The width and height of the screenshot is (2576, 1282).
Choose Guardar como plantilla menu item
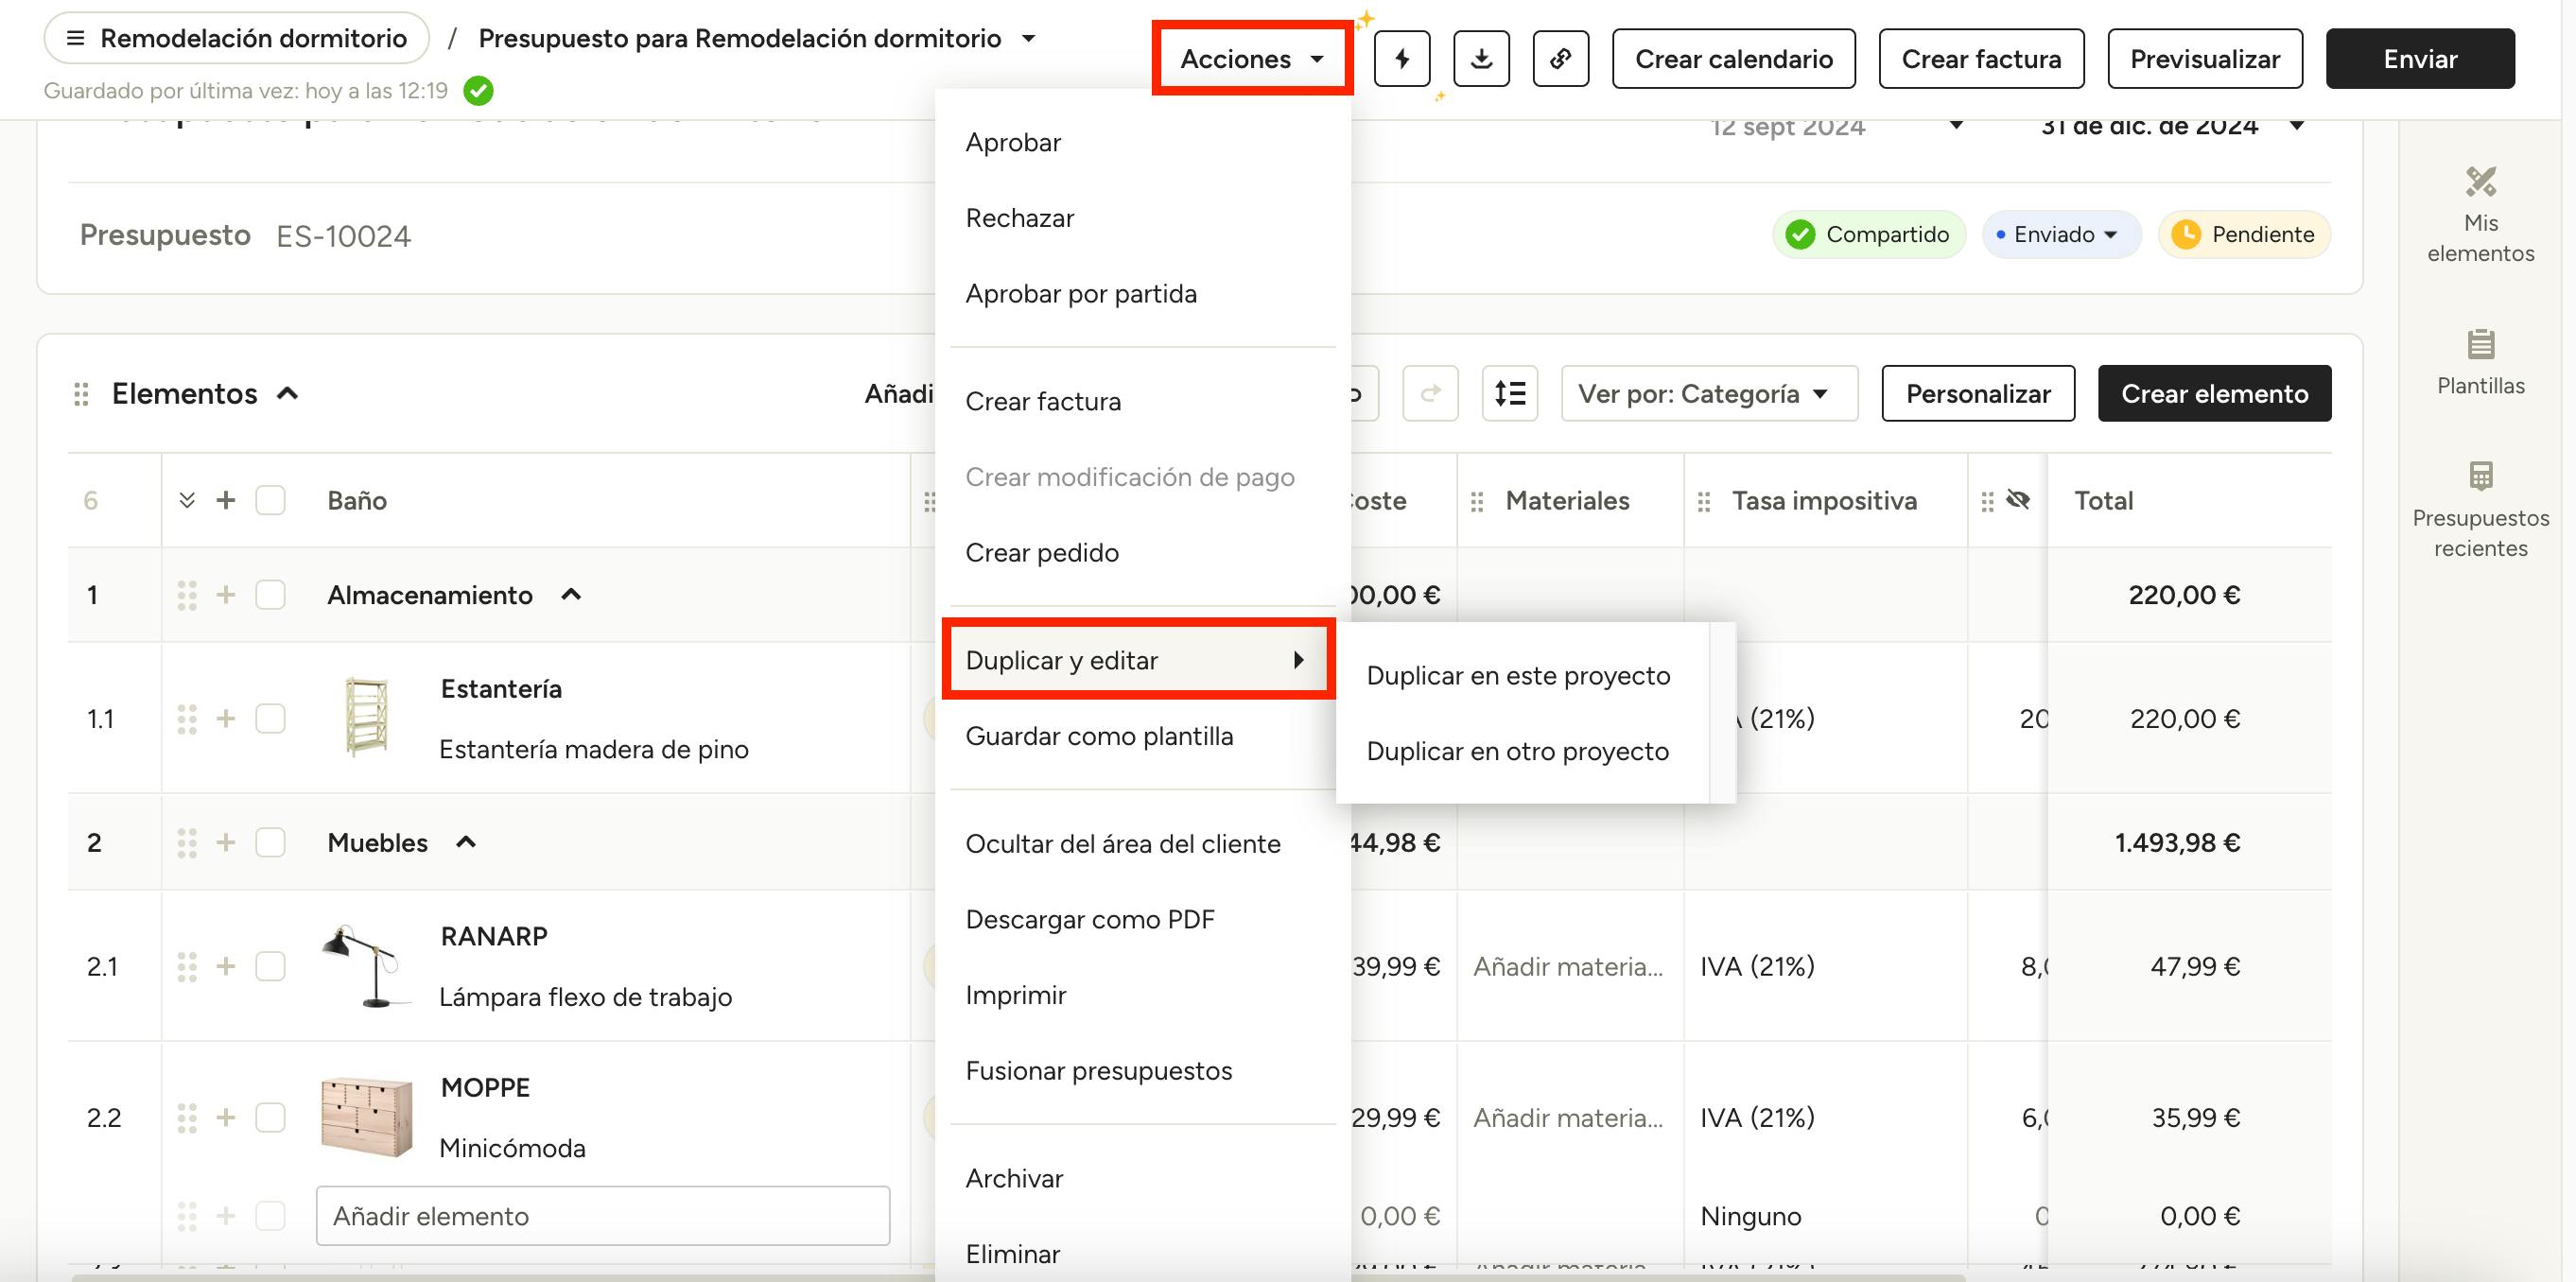[1099, 736]
